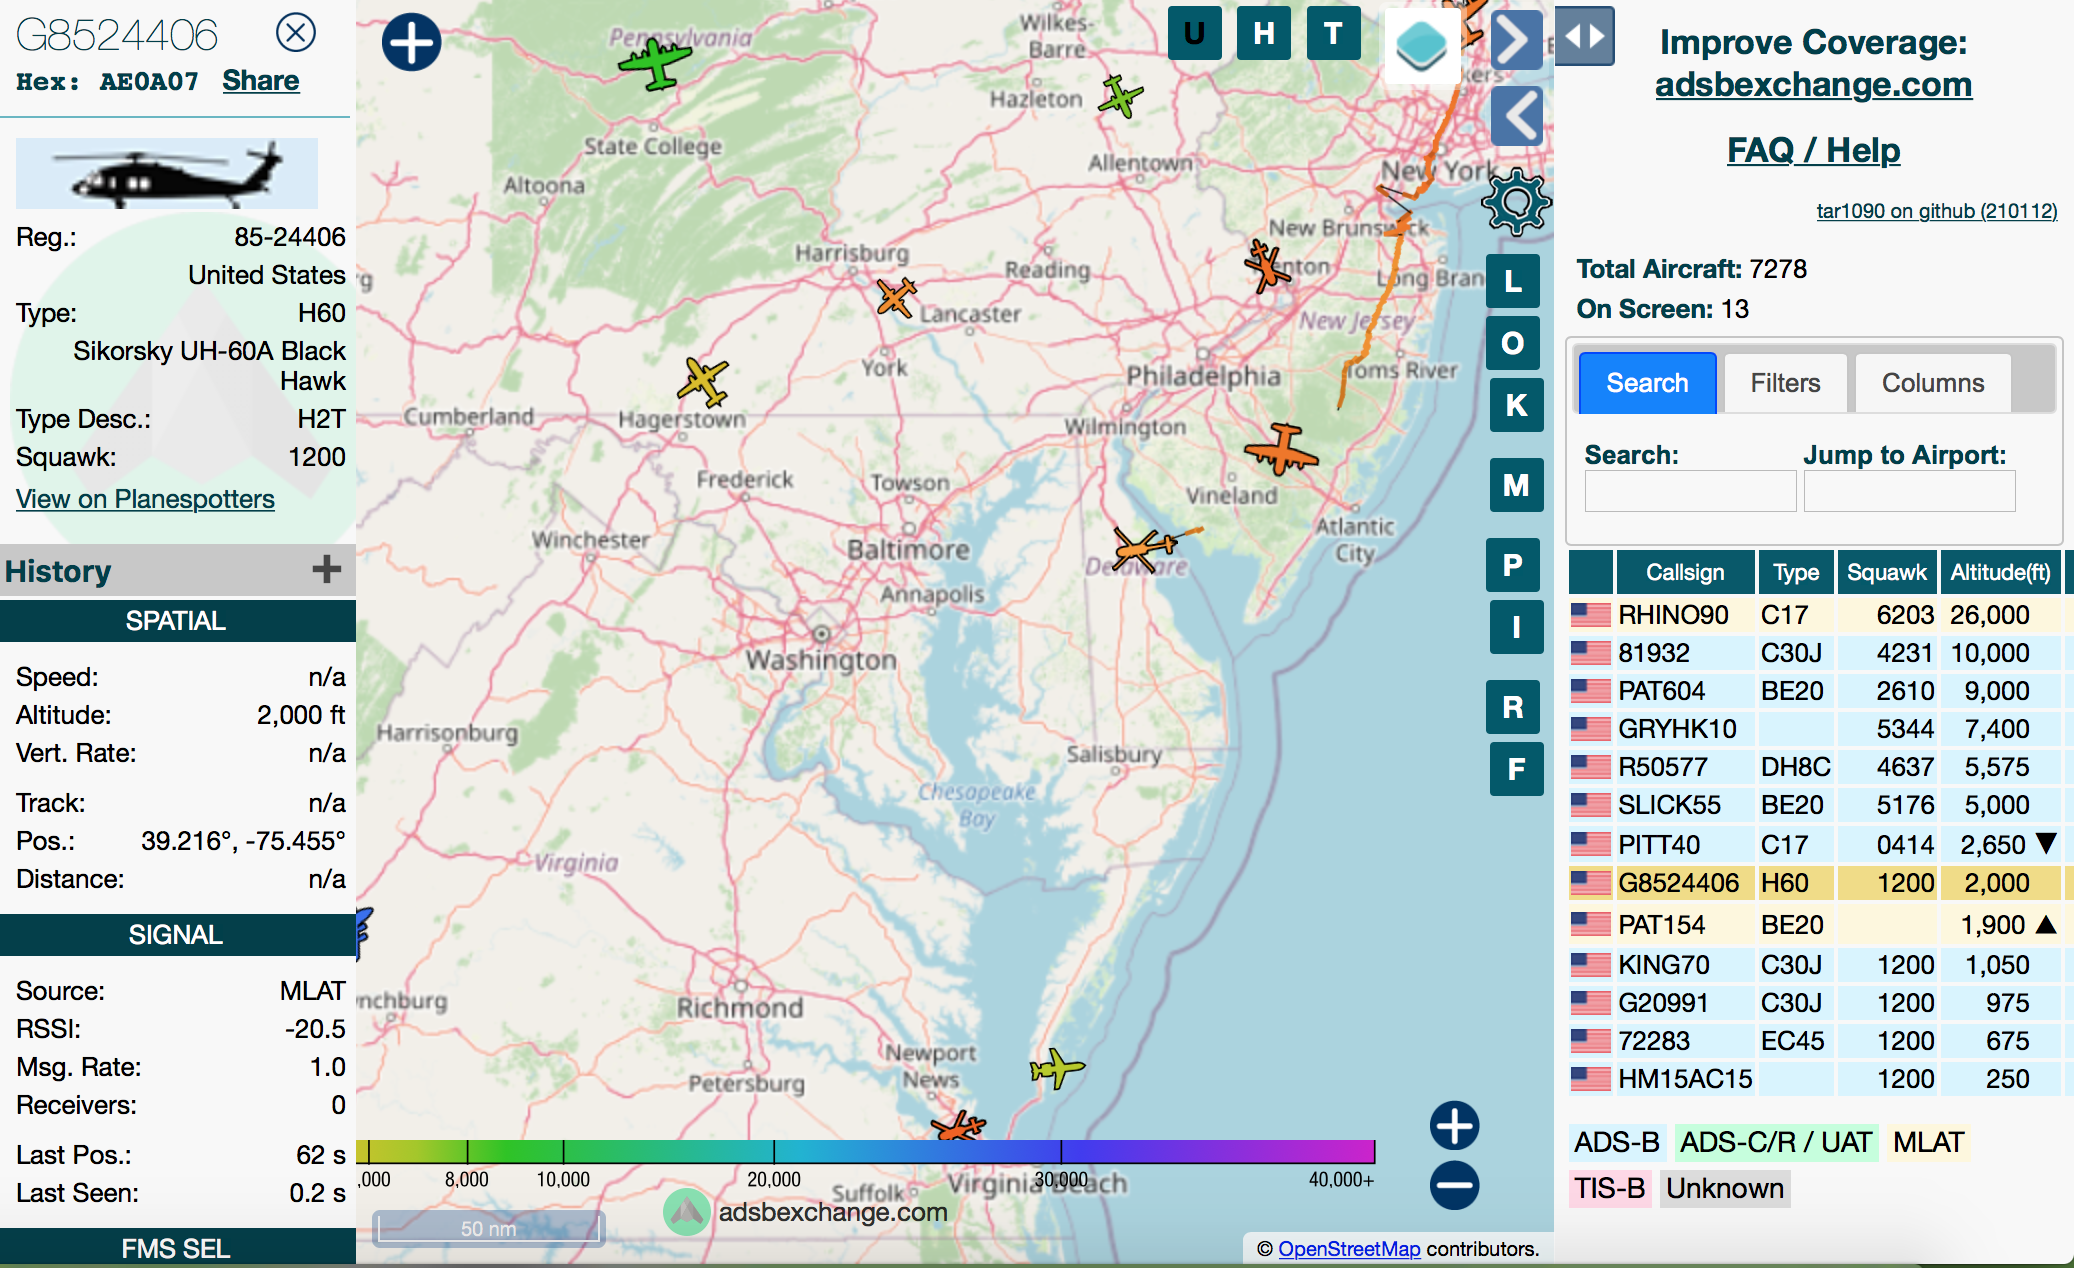
Task: Close the G8524406 aircraft info panel
Action: (296, 33)
